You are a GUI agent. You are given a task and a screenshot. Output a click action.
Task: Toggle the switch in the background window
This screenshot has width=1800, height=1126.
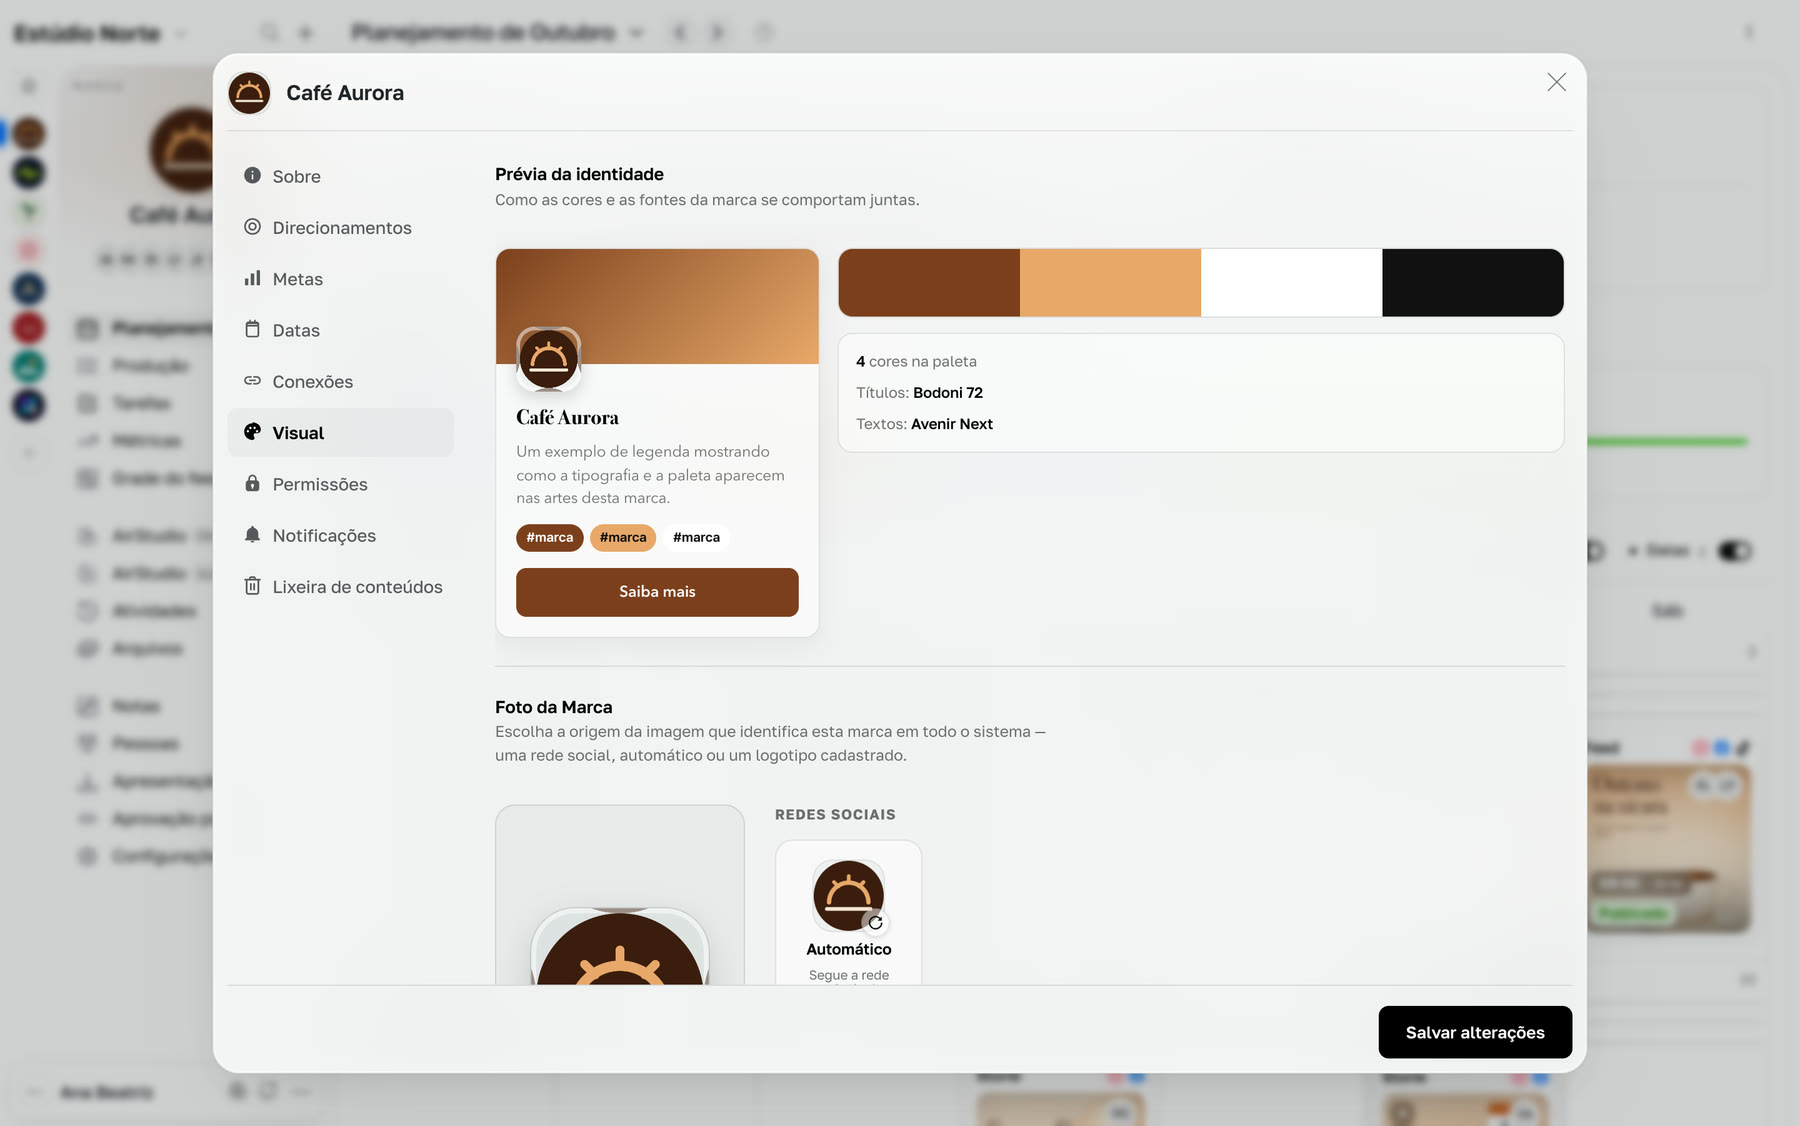[1735, 551]
